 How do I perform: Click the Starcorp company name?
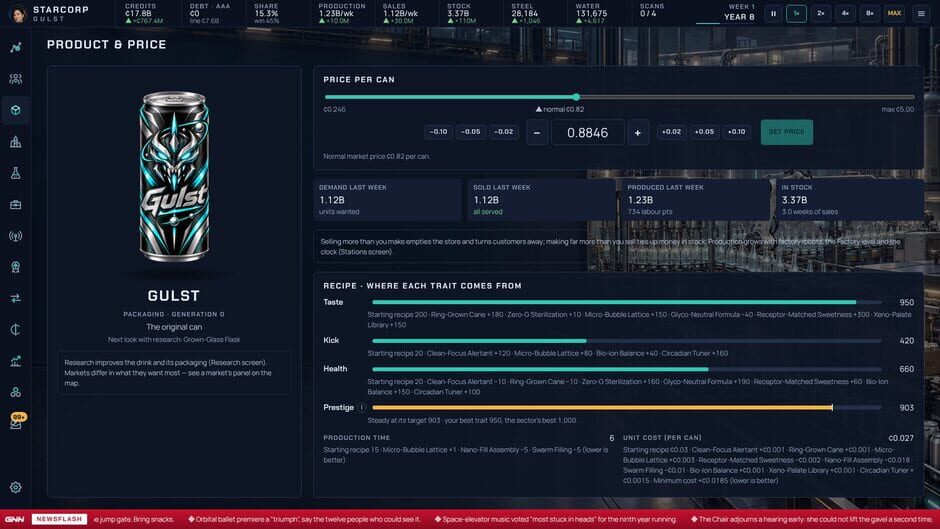[x=61, y=10]
